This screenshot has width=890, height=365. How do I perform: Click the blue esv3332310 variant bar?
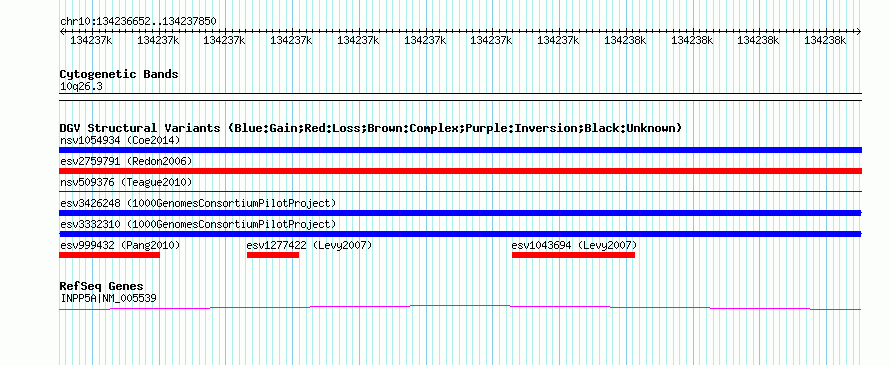coord(460,234)
